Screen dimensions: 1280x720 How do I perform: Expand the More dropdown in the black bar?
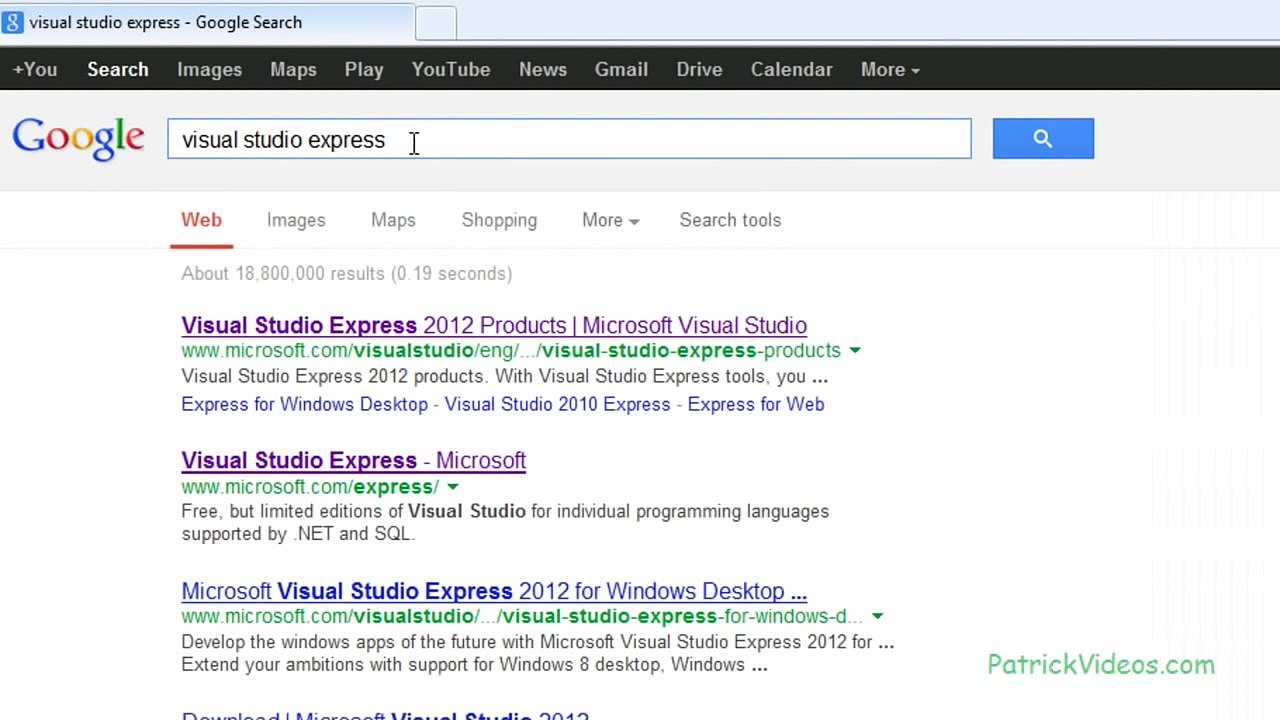pos(890,70)
